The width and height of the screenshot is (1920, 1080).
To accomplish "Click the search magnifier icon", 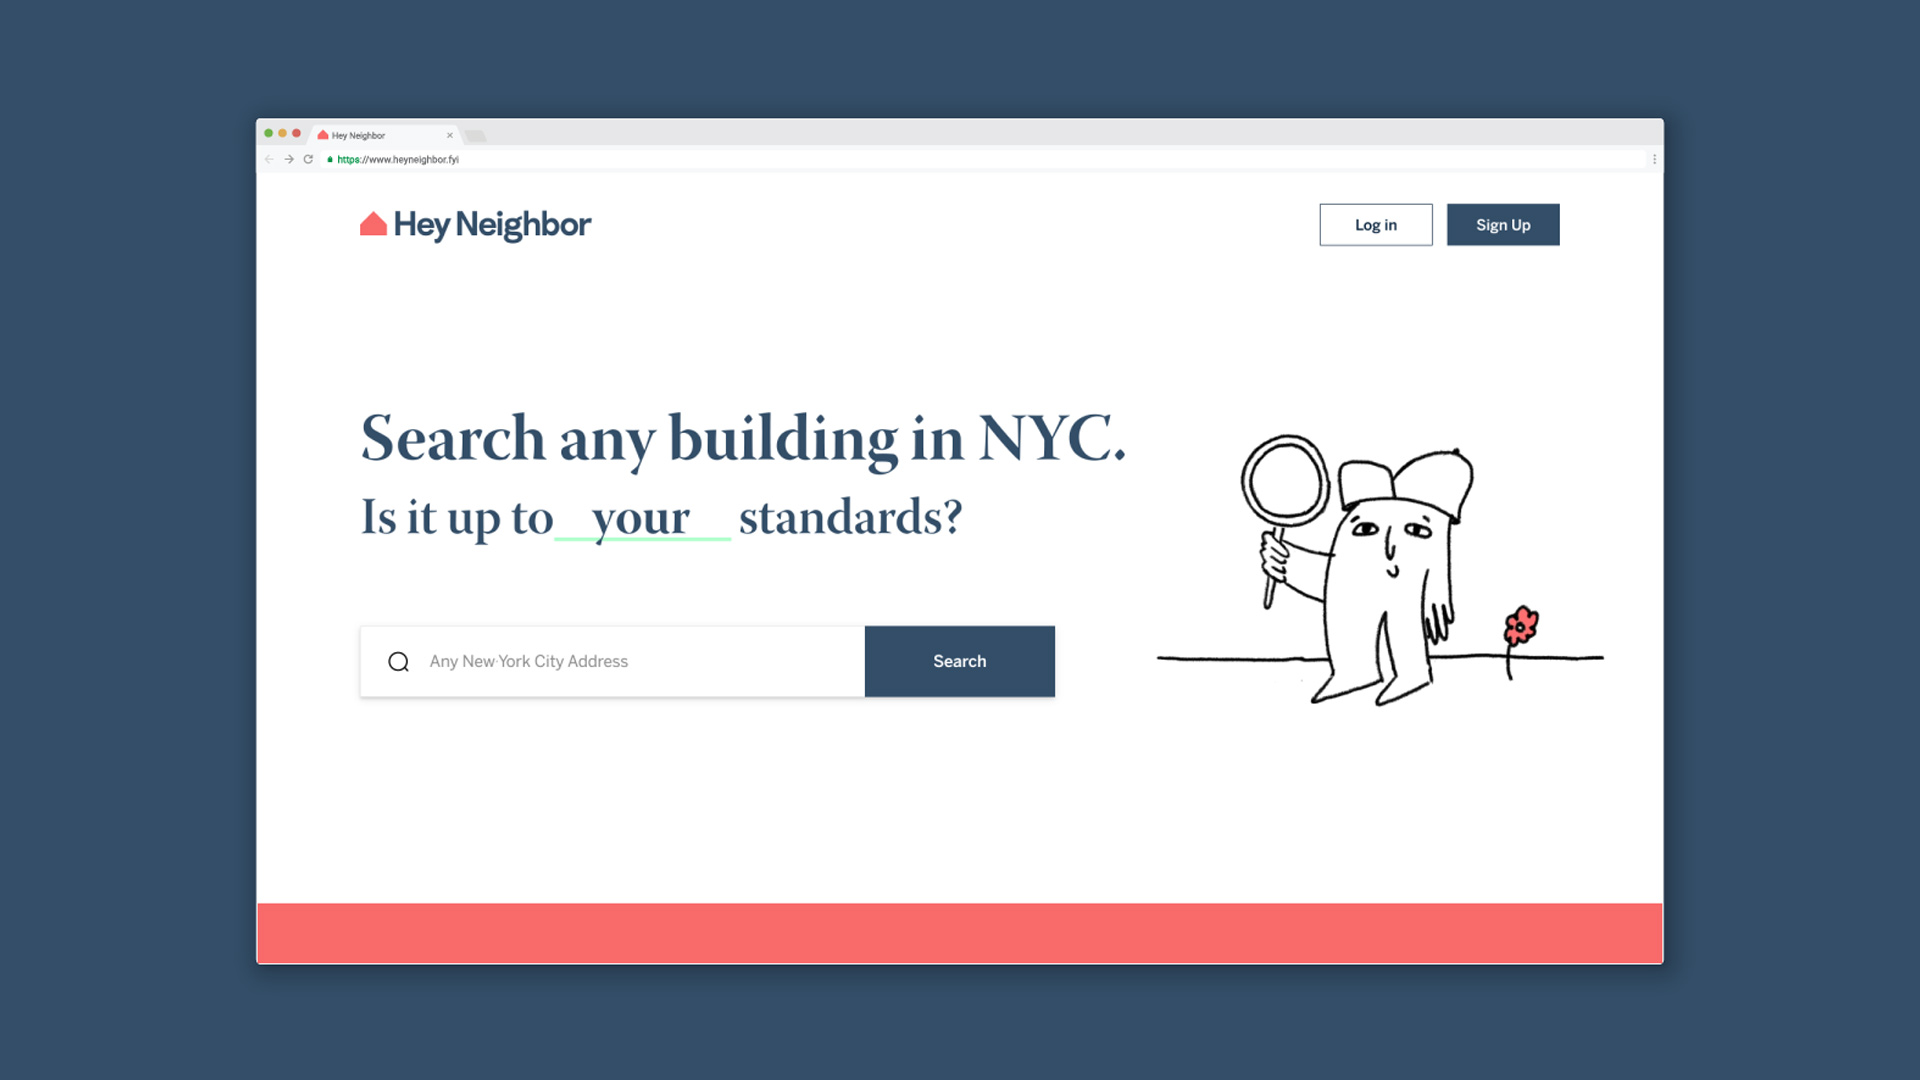I will point(398,661).
